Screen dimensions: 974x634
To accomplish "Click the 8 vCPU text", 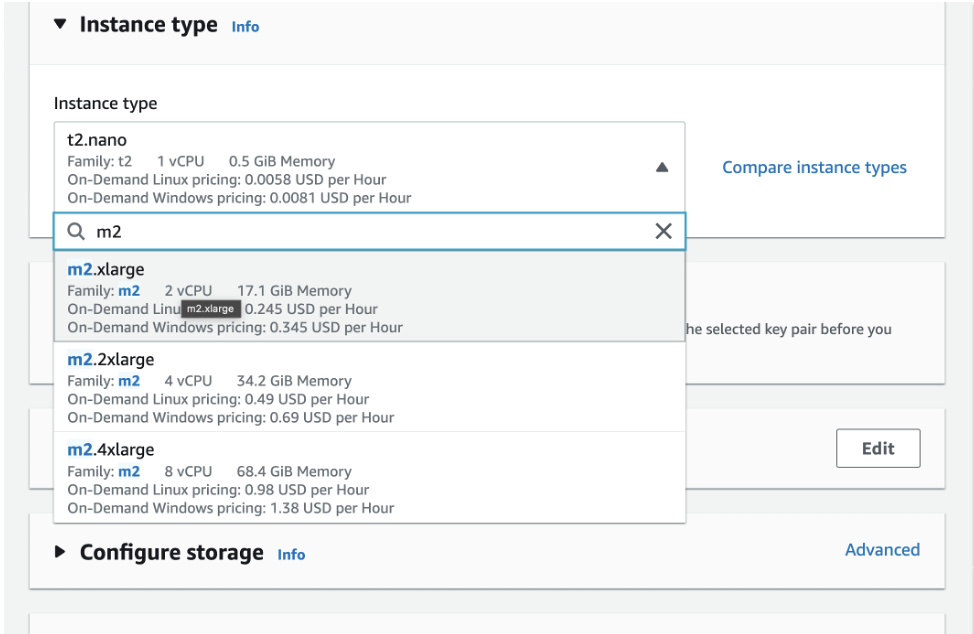I will (x=188, y=471).
